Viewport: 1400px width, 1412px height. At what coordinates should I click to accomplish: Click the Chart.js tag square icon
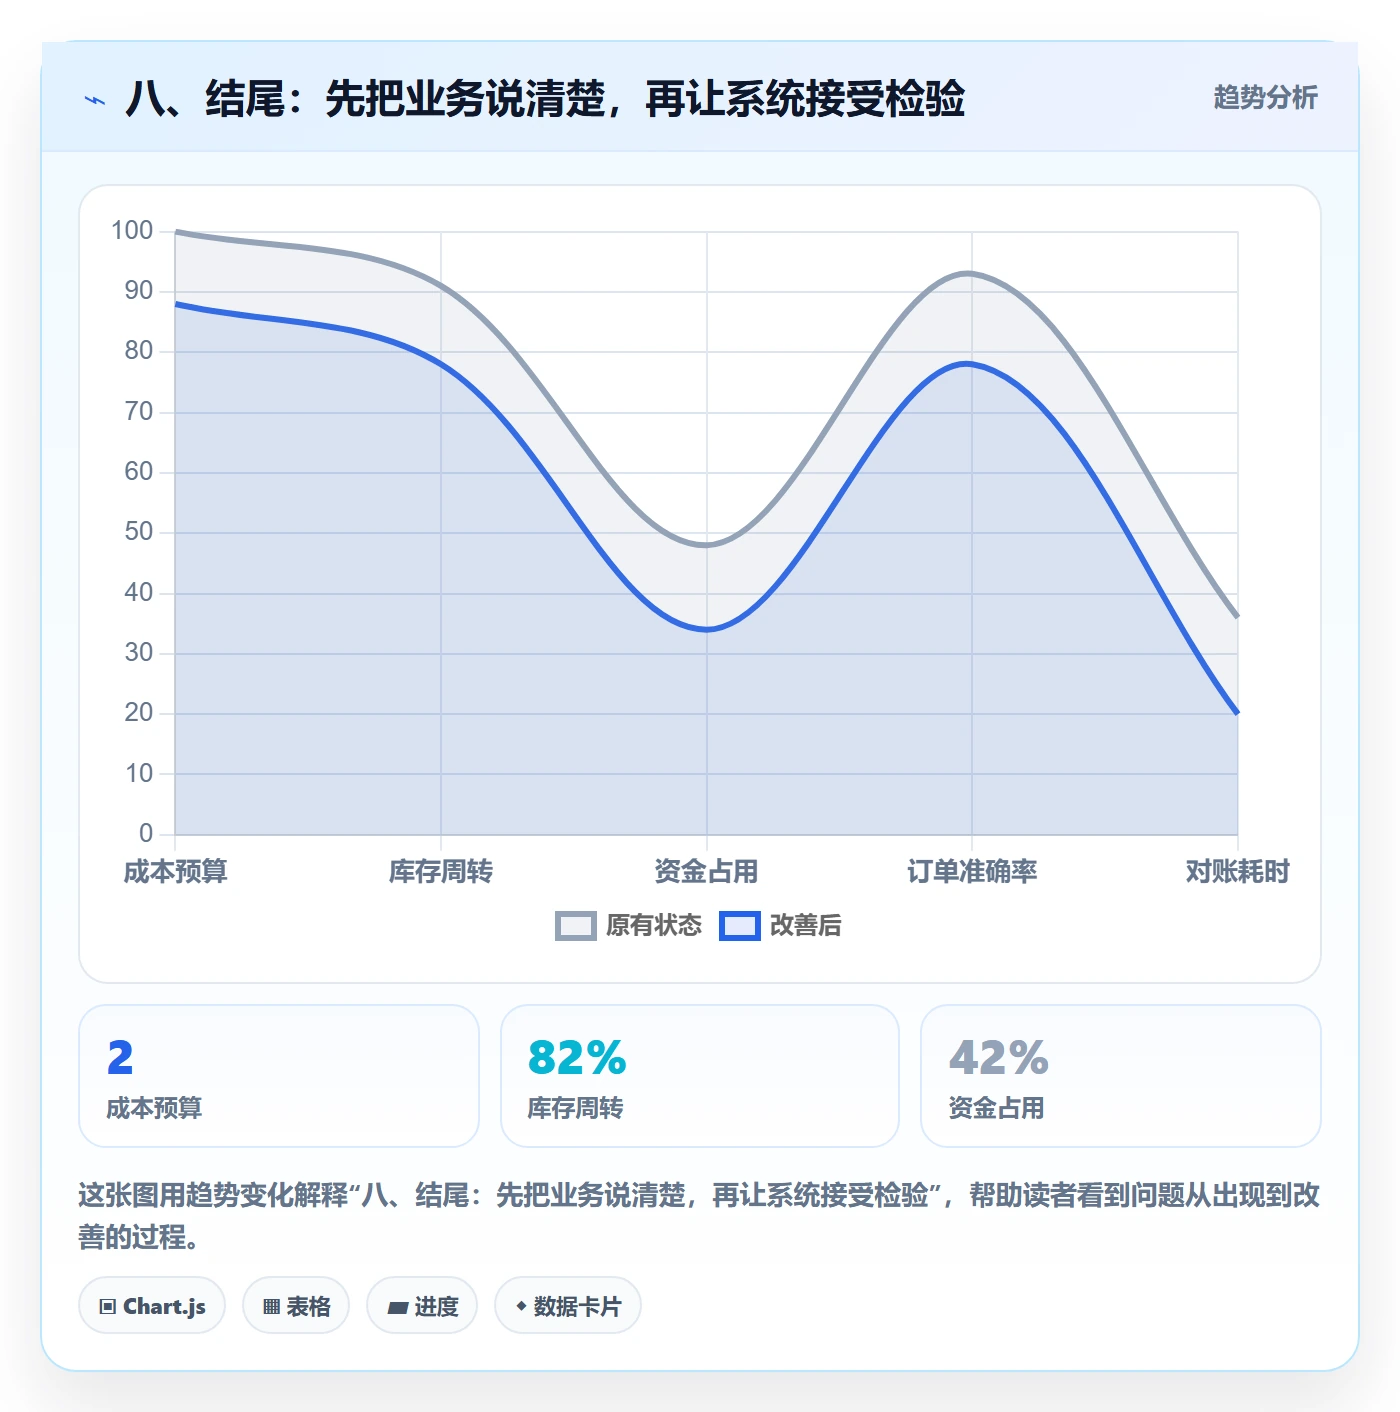pyautogui.click(x=108, y=1307)
